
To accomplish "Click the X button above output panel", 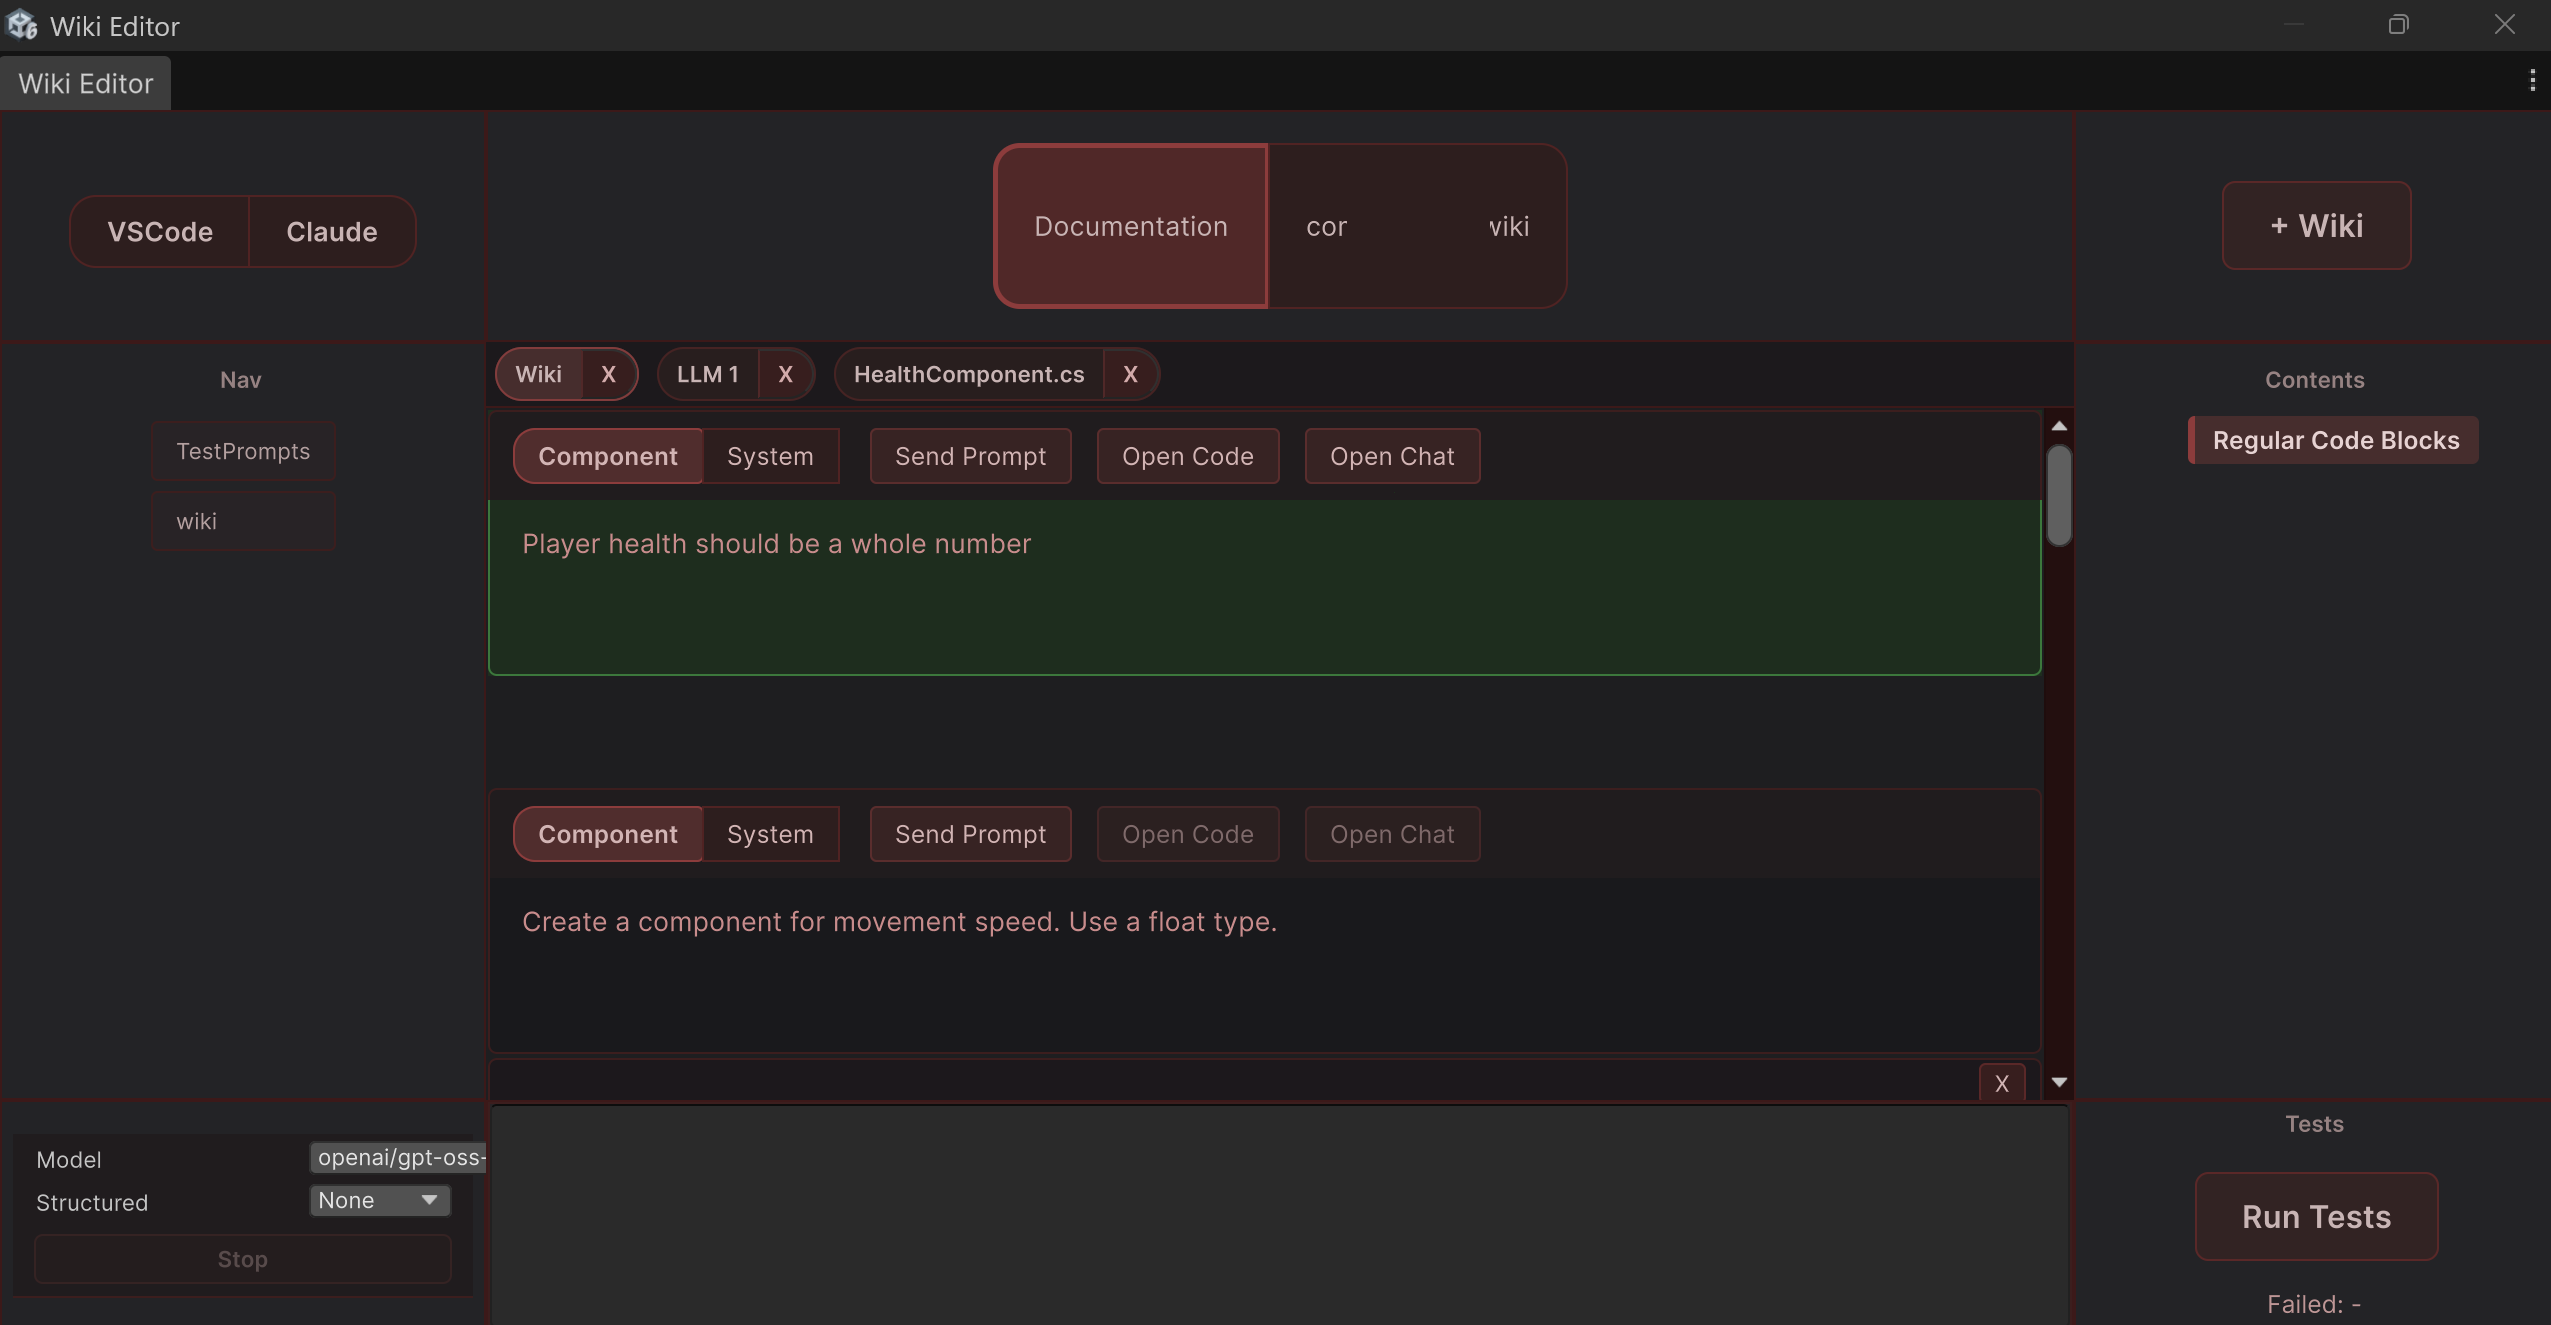I will tap(2001, 1083).
